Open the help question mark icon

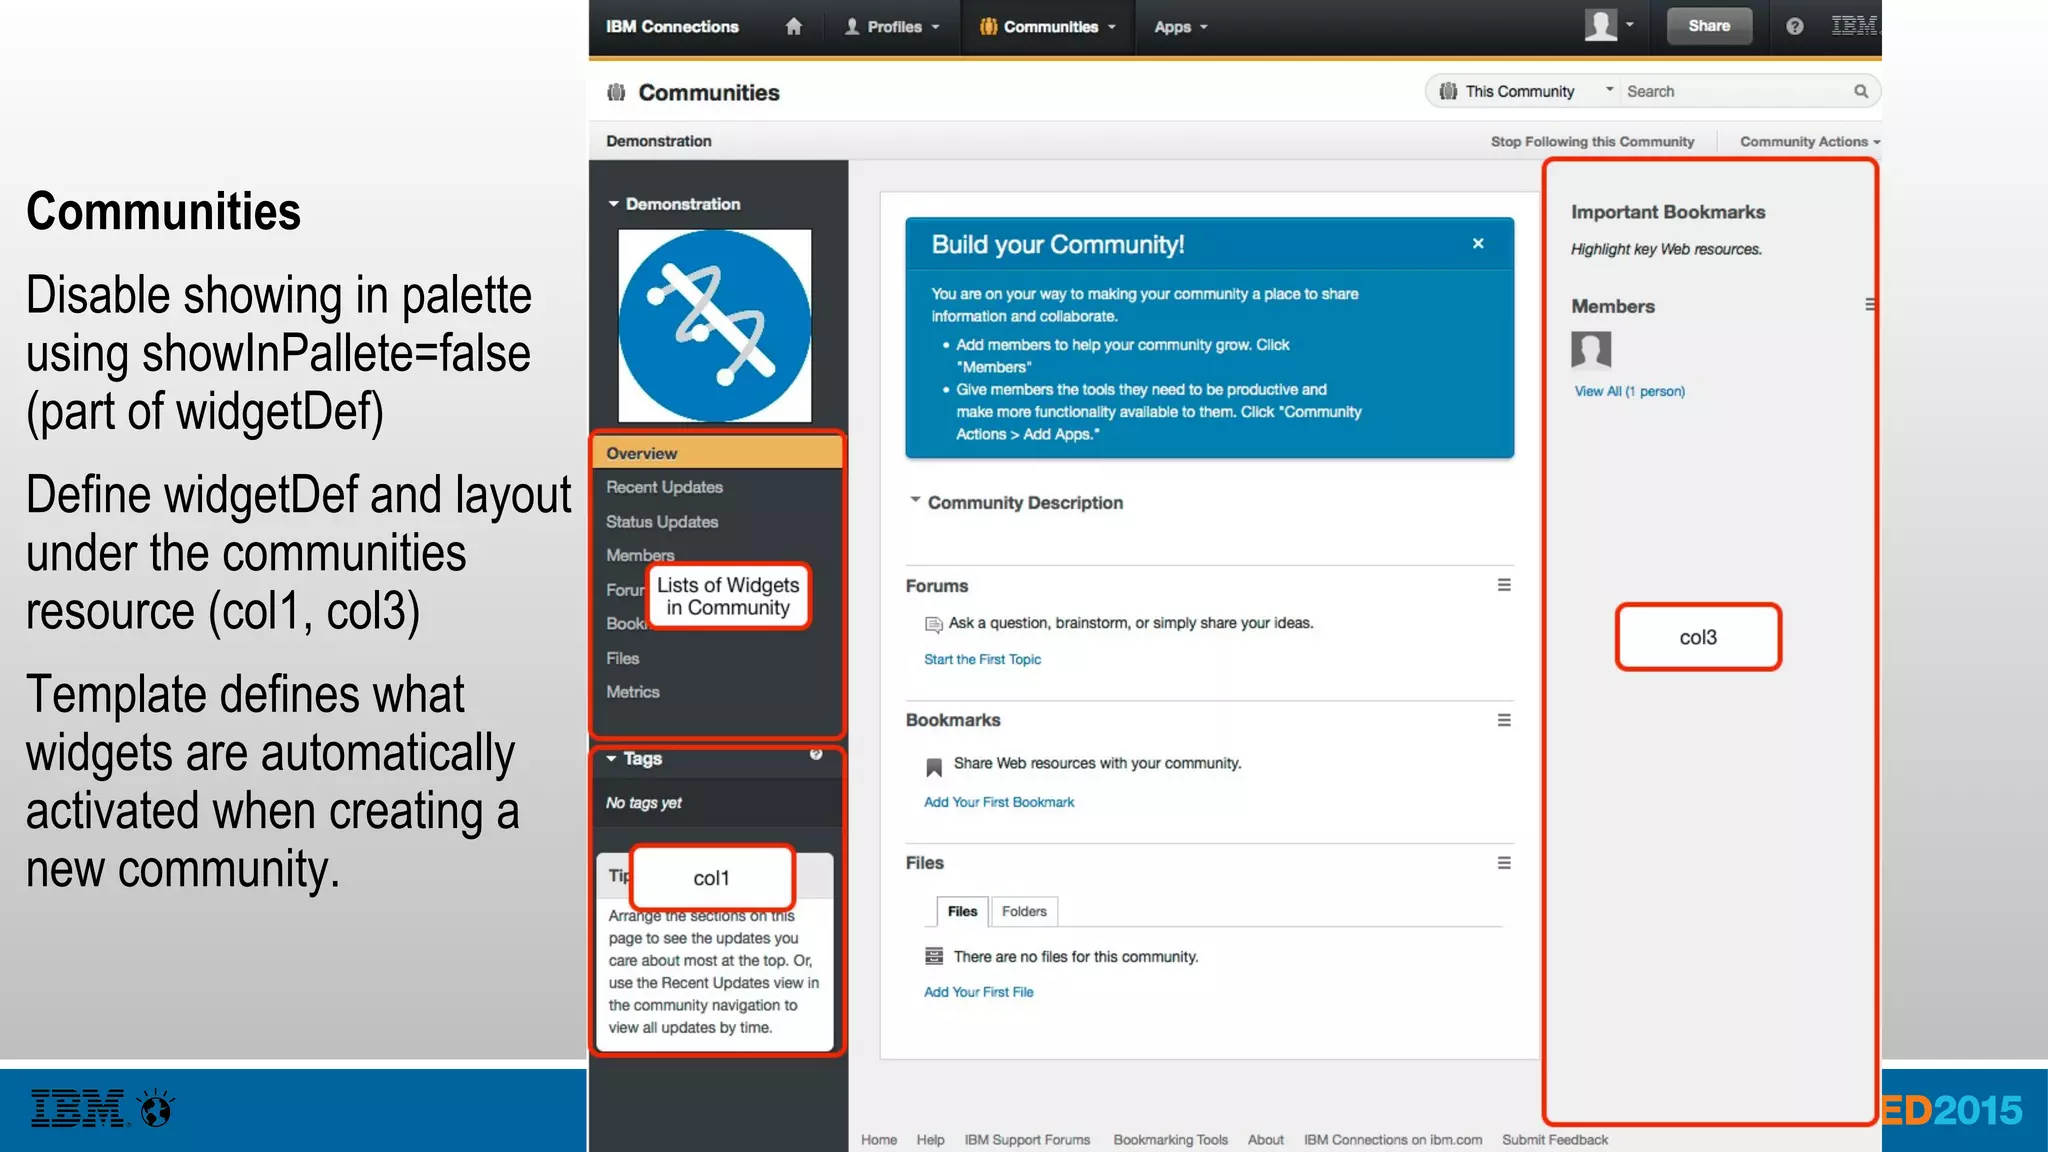(1795, 27)
